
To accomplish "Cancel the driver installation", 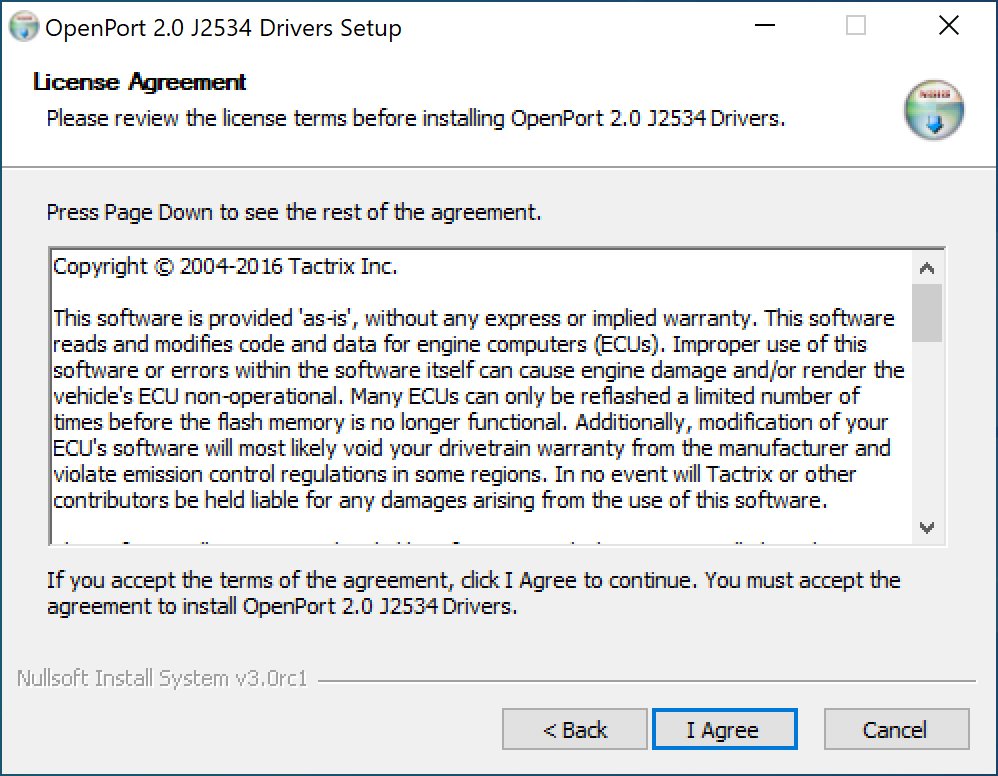I will pyautogui.click(x=896, y=730).
